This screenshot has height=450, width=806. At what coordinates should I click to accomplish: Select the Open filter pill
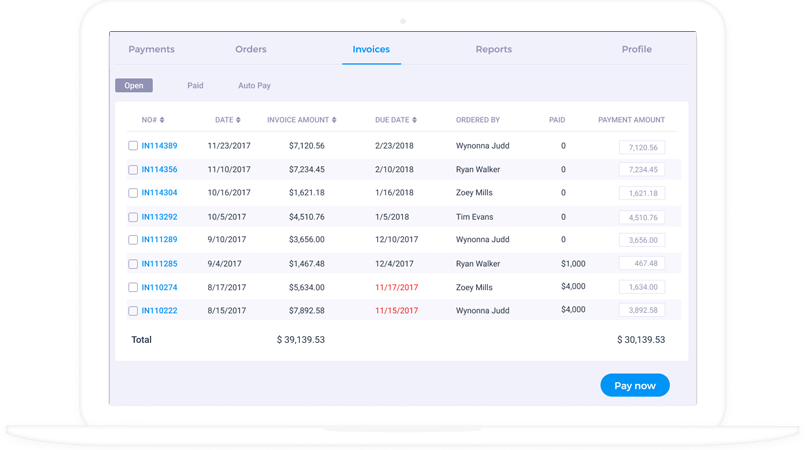coord(133,86)
